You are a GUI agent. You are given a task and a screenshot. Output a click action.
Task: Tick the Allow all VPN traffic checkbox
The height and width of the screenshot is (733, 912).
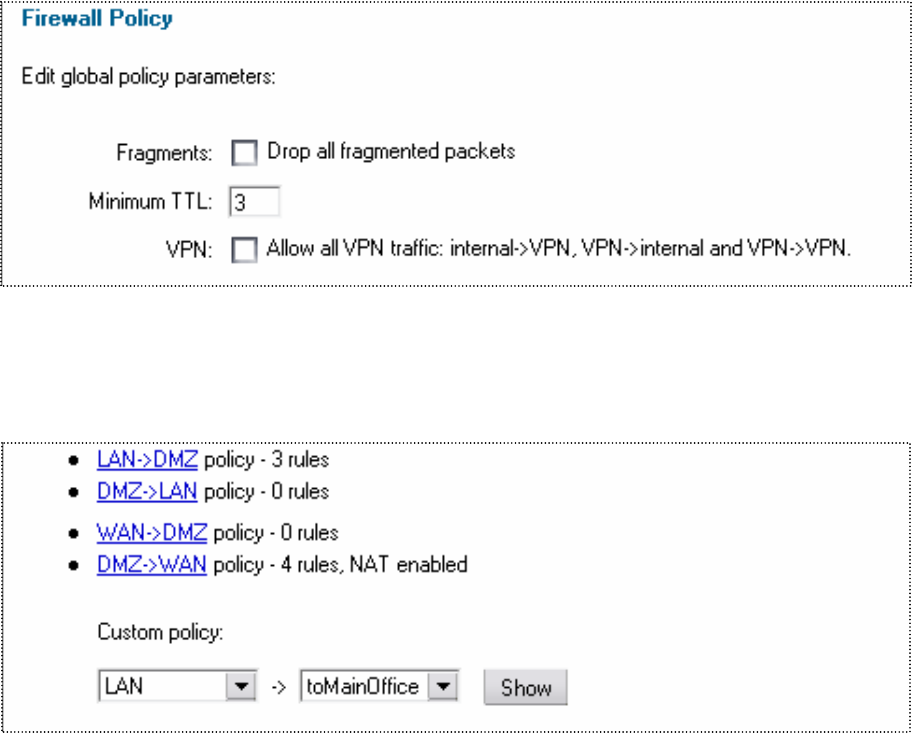(x=244, y=251)
